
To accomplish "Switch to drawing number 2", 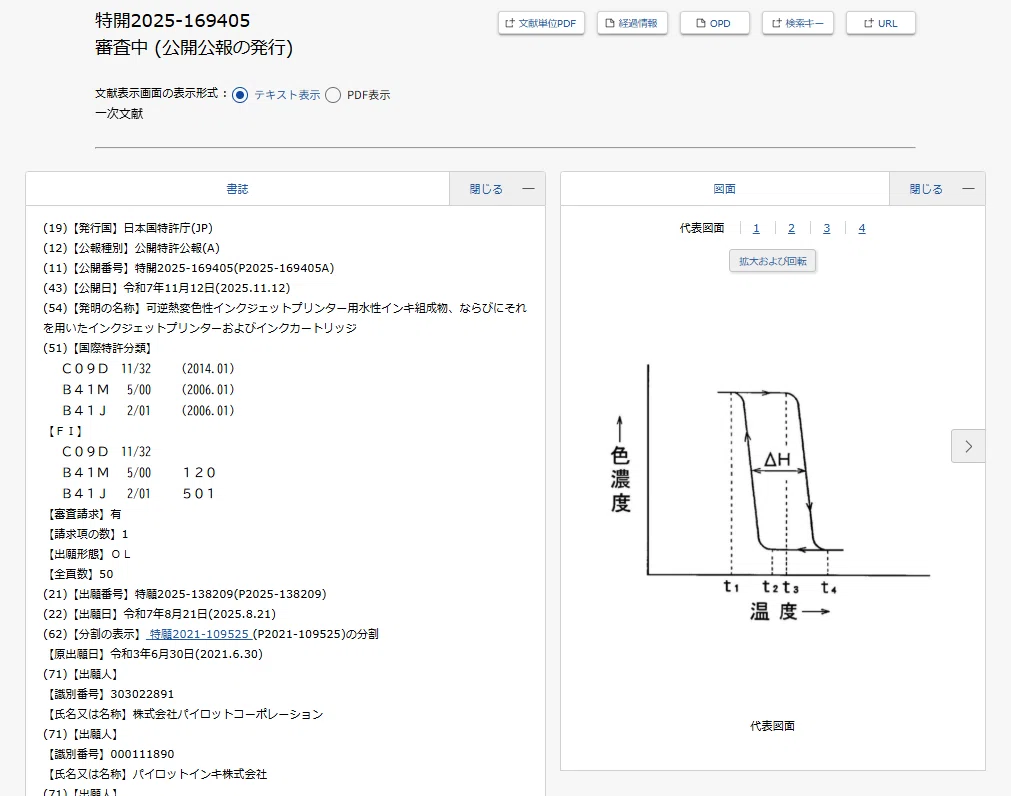I will tap(791, 228).
